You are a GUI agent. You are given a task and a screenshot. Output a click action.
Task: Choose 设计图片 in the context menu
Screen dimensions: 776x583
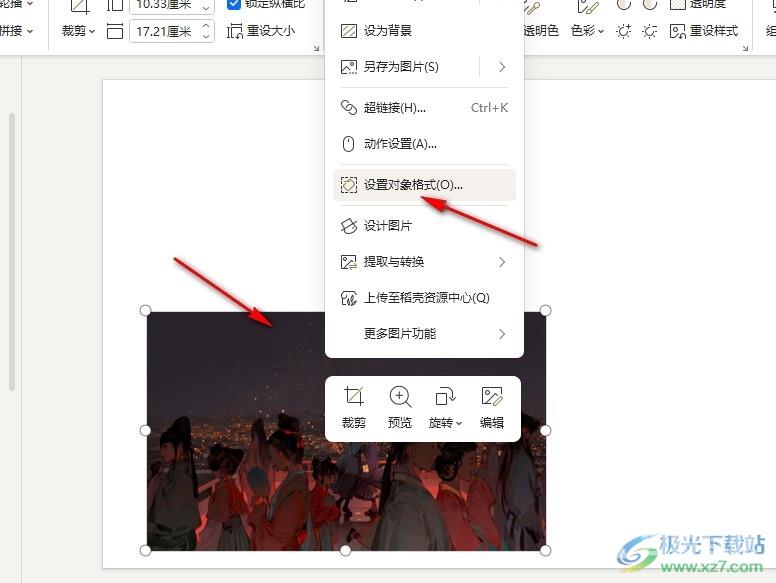point(425,226)
